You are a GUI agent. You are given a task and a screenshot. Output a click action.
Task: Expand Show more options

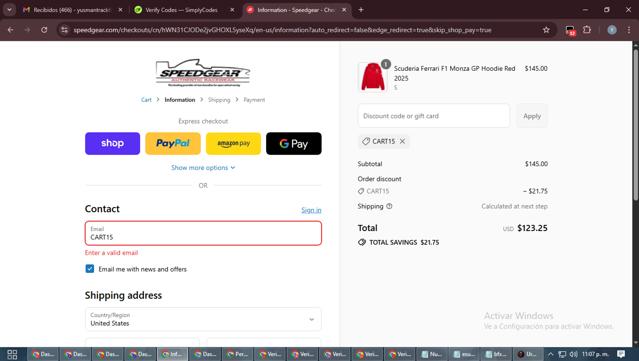click(x=203, y=167)
